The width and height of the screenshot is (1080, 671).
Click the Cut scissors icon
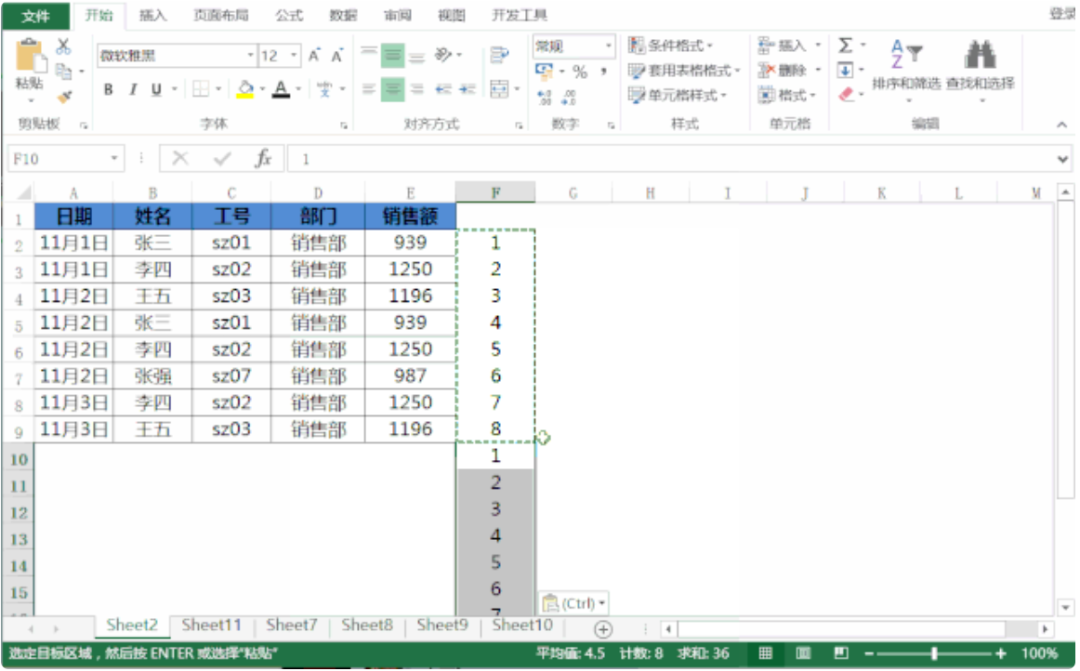[63, 46]
